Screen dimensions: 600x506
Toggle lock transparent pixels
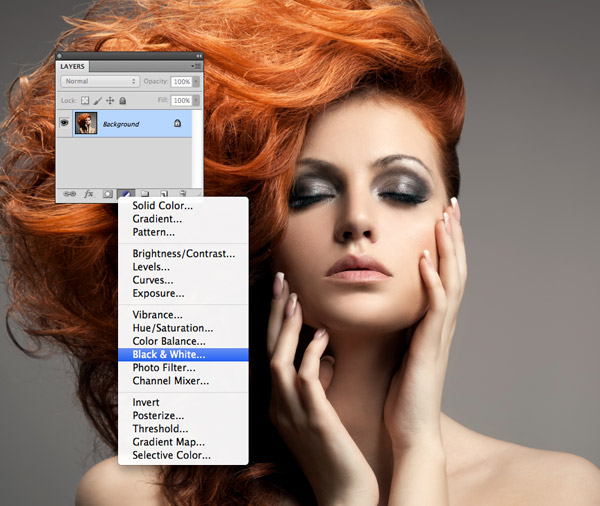click(x=85, y=100)
